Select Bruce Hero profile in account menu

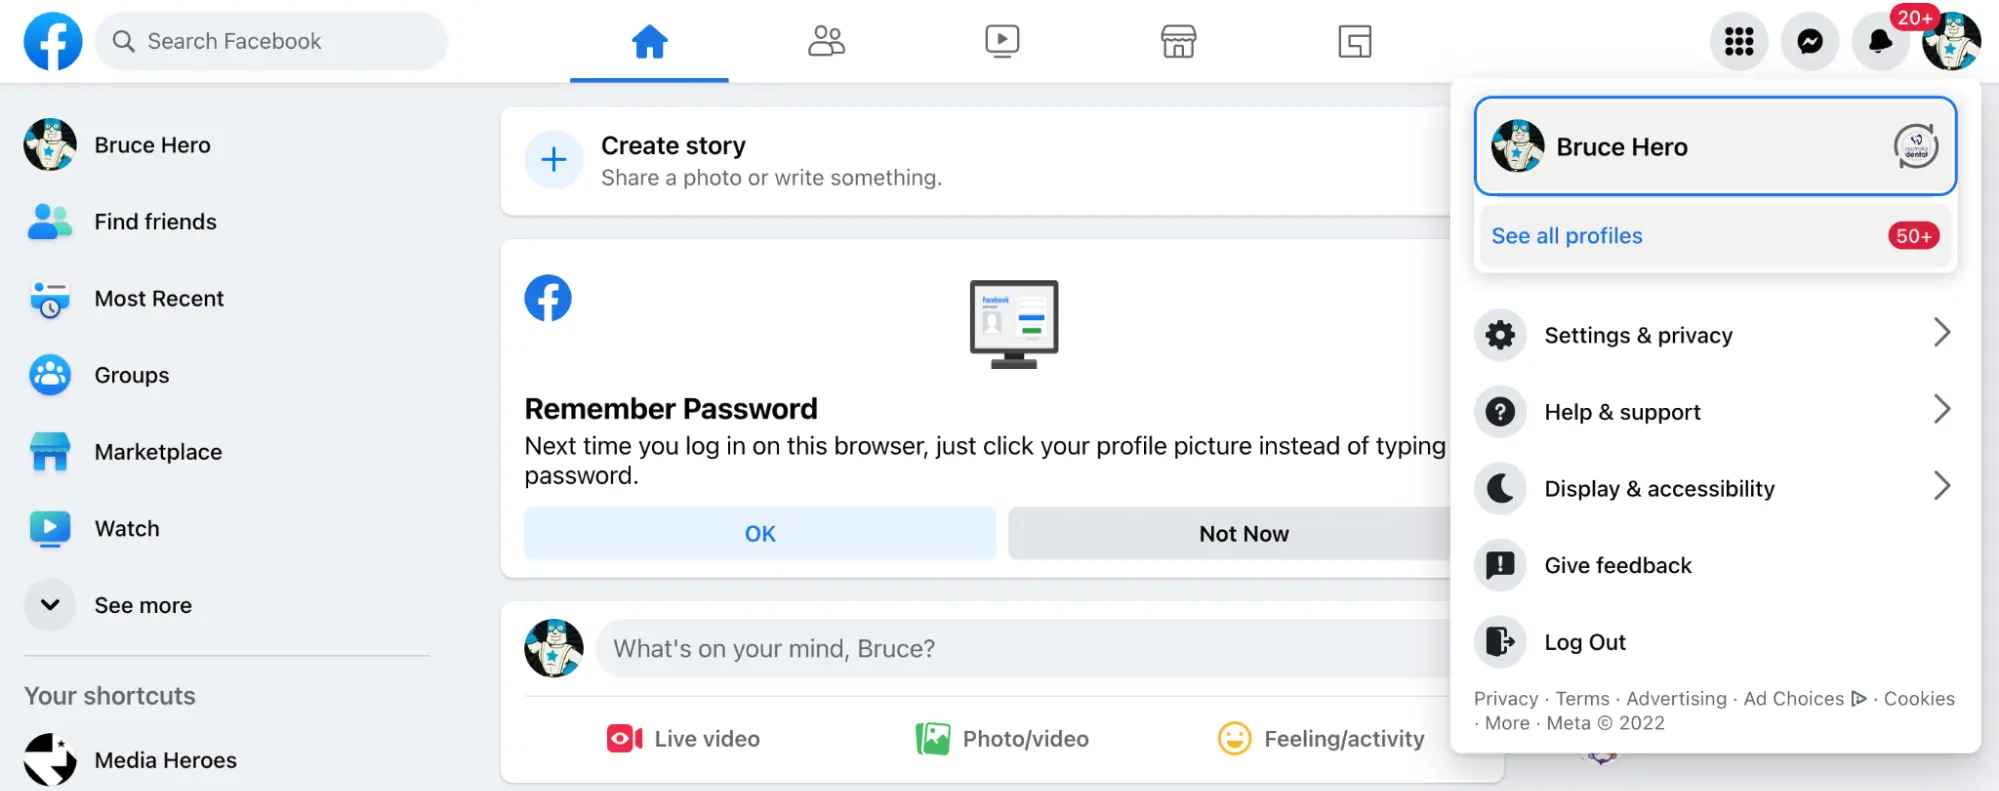coord(1715,146)
